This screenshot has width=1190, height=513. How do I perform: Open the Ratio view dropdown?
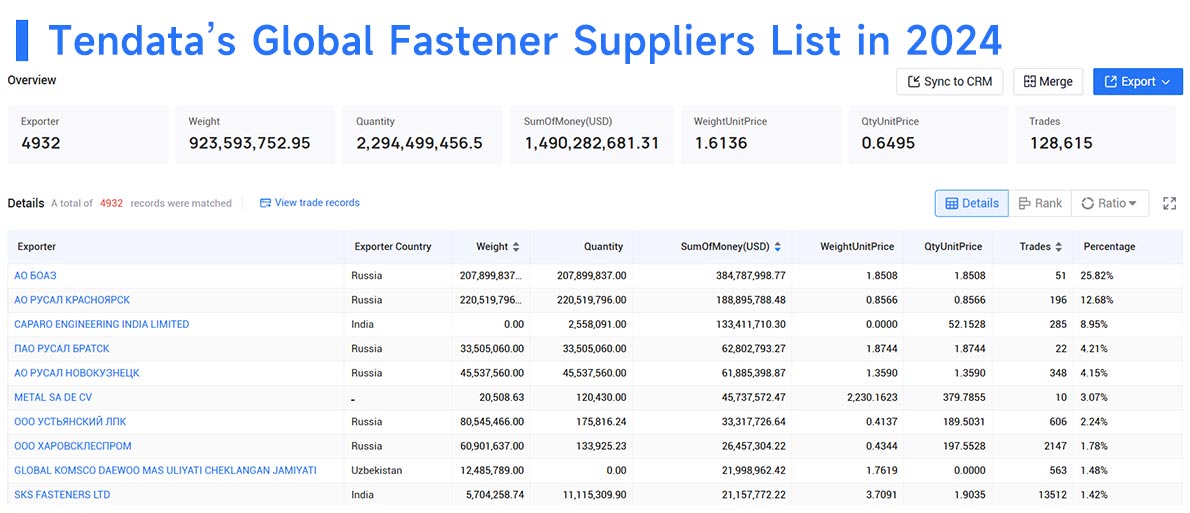[1110, 203]
